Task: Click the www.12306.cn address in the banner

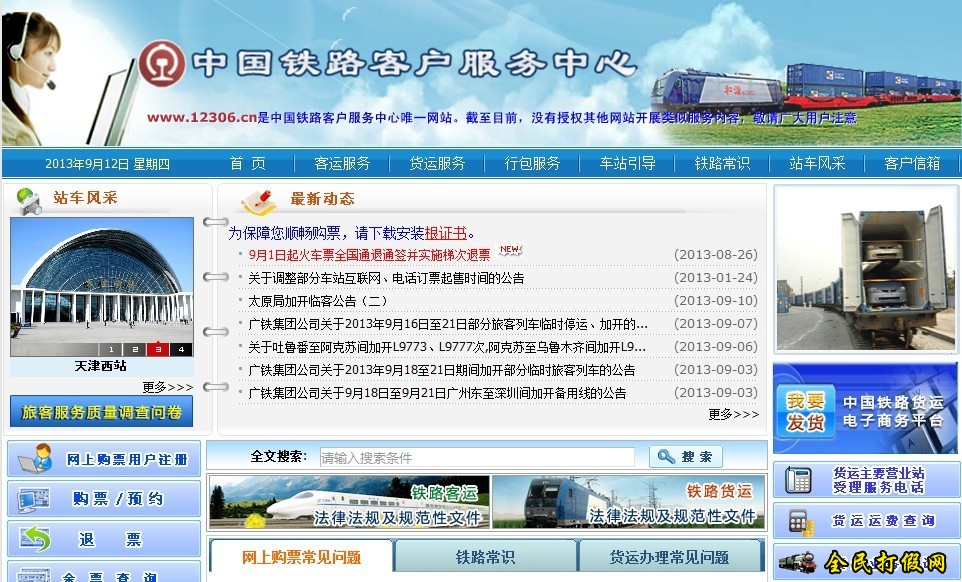Action: [x=202, y=117]
